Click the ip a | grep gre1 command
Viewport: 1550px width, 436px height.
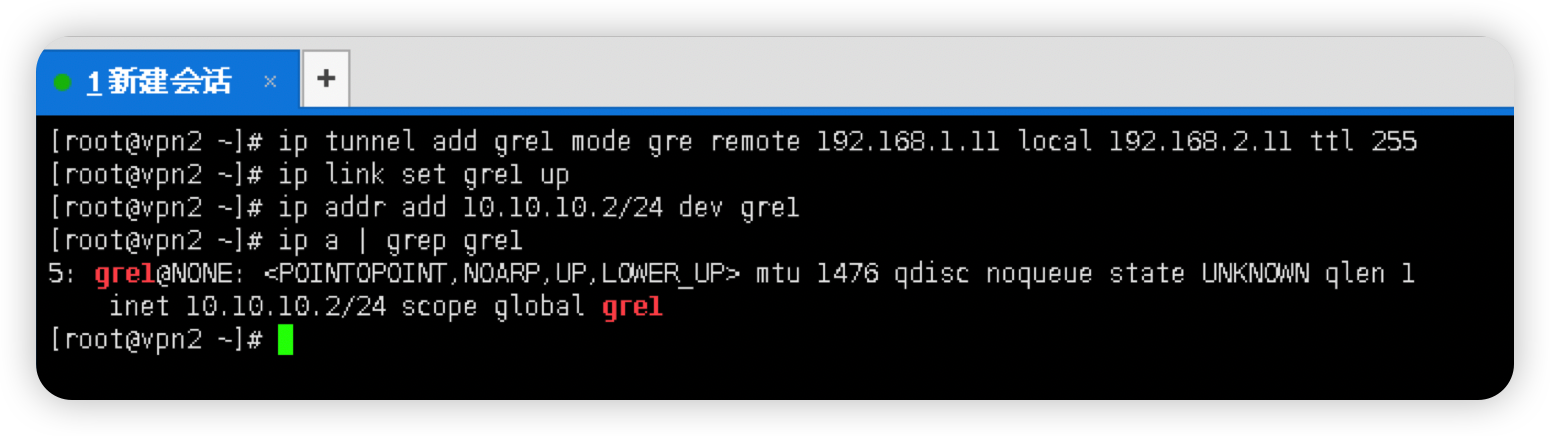point(401,241)
